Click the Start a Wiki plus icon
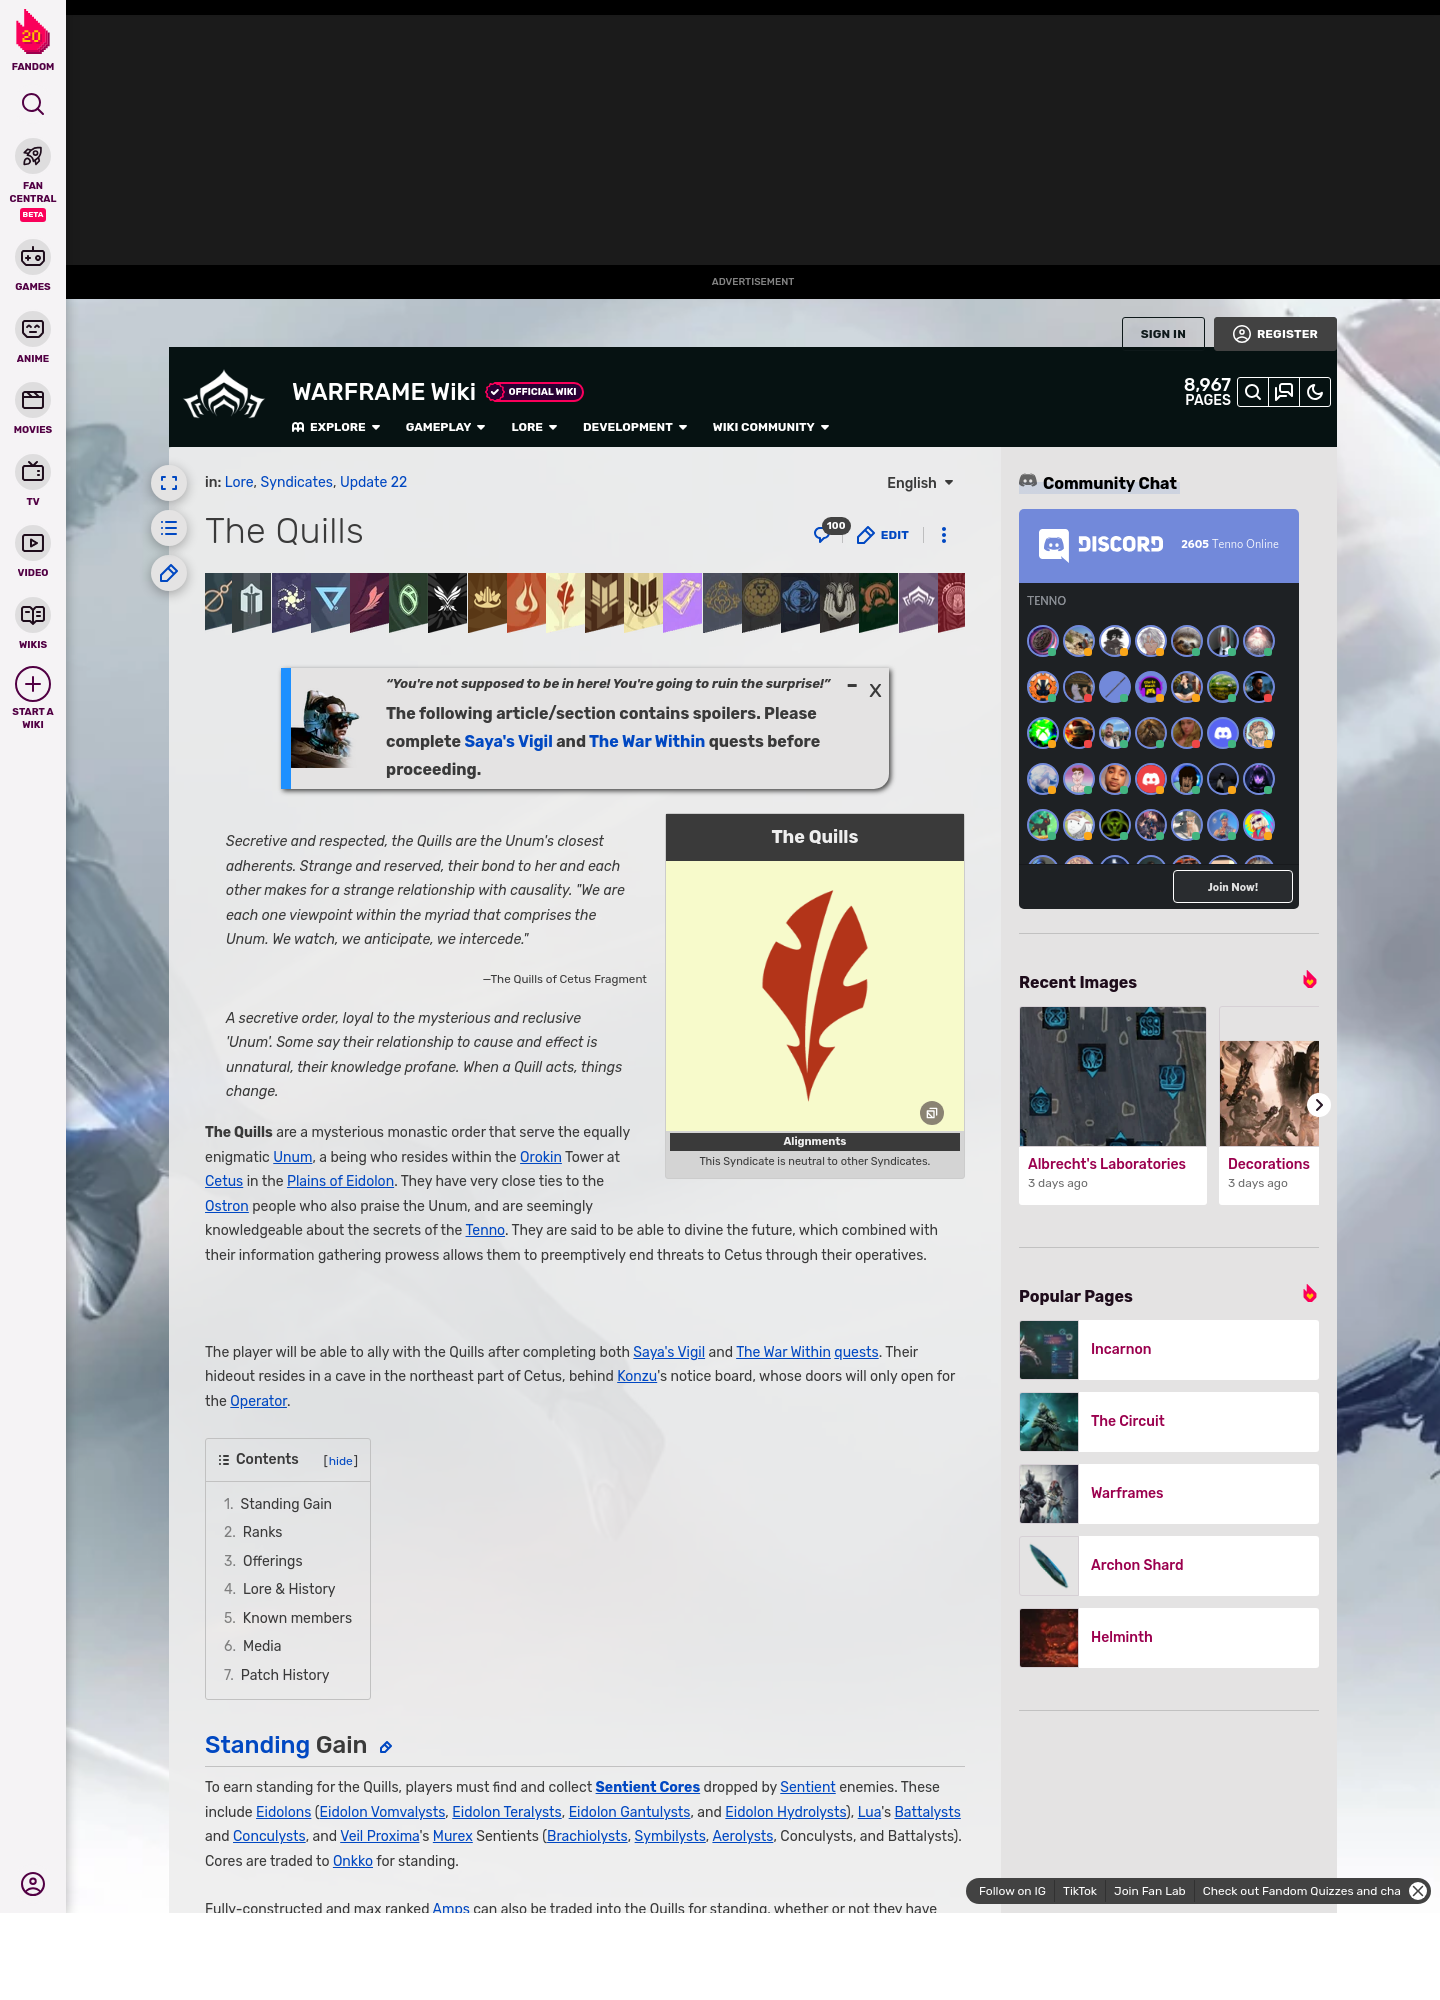This screenshot has height=2000, width=1440. (x=33, y=684)
